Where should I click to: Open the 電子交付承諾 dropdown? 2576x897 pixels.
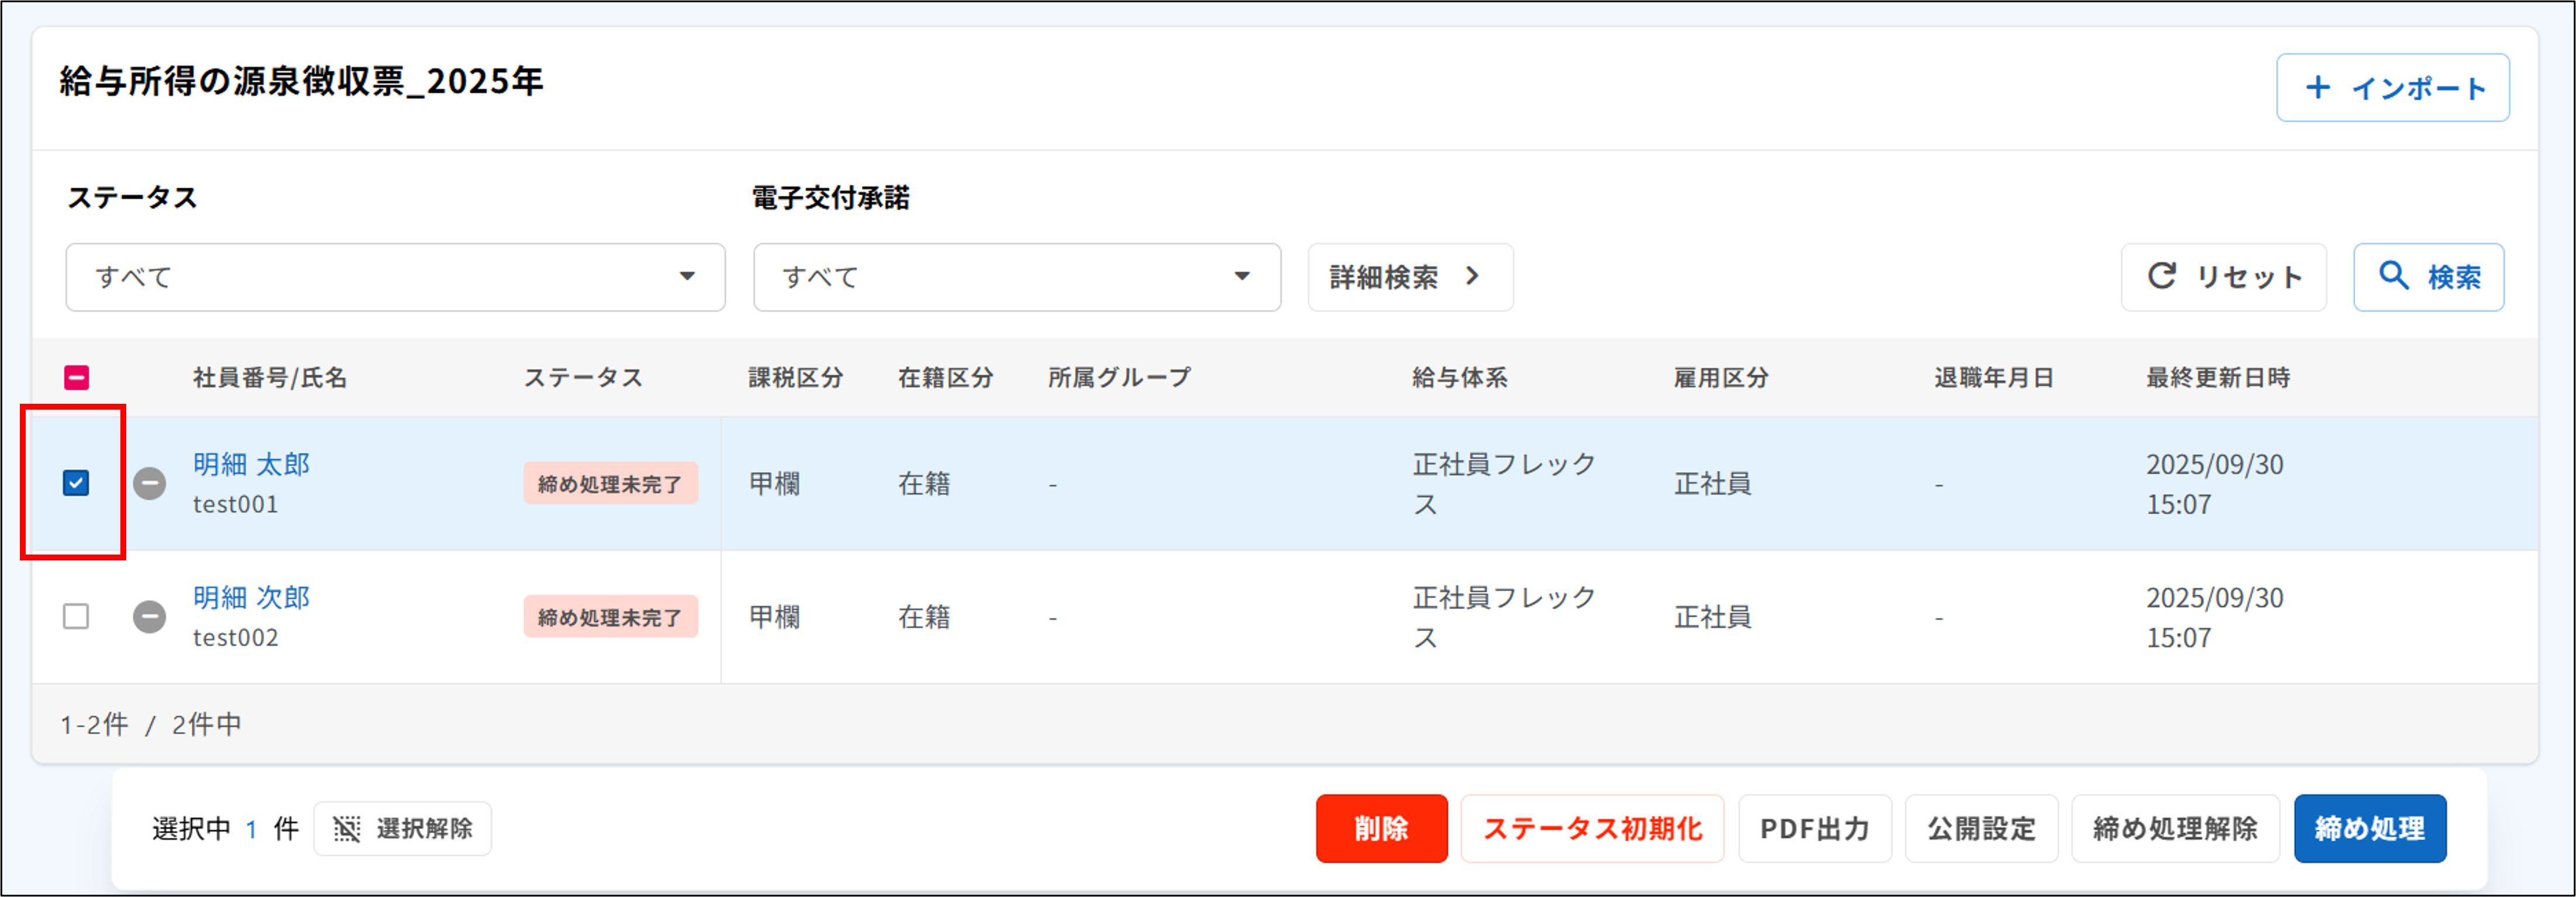pos(1016,277)
